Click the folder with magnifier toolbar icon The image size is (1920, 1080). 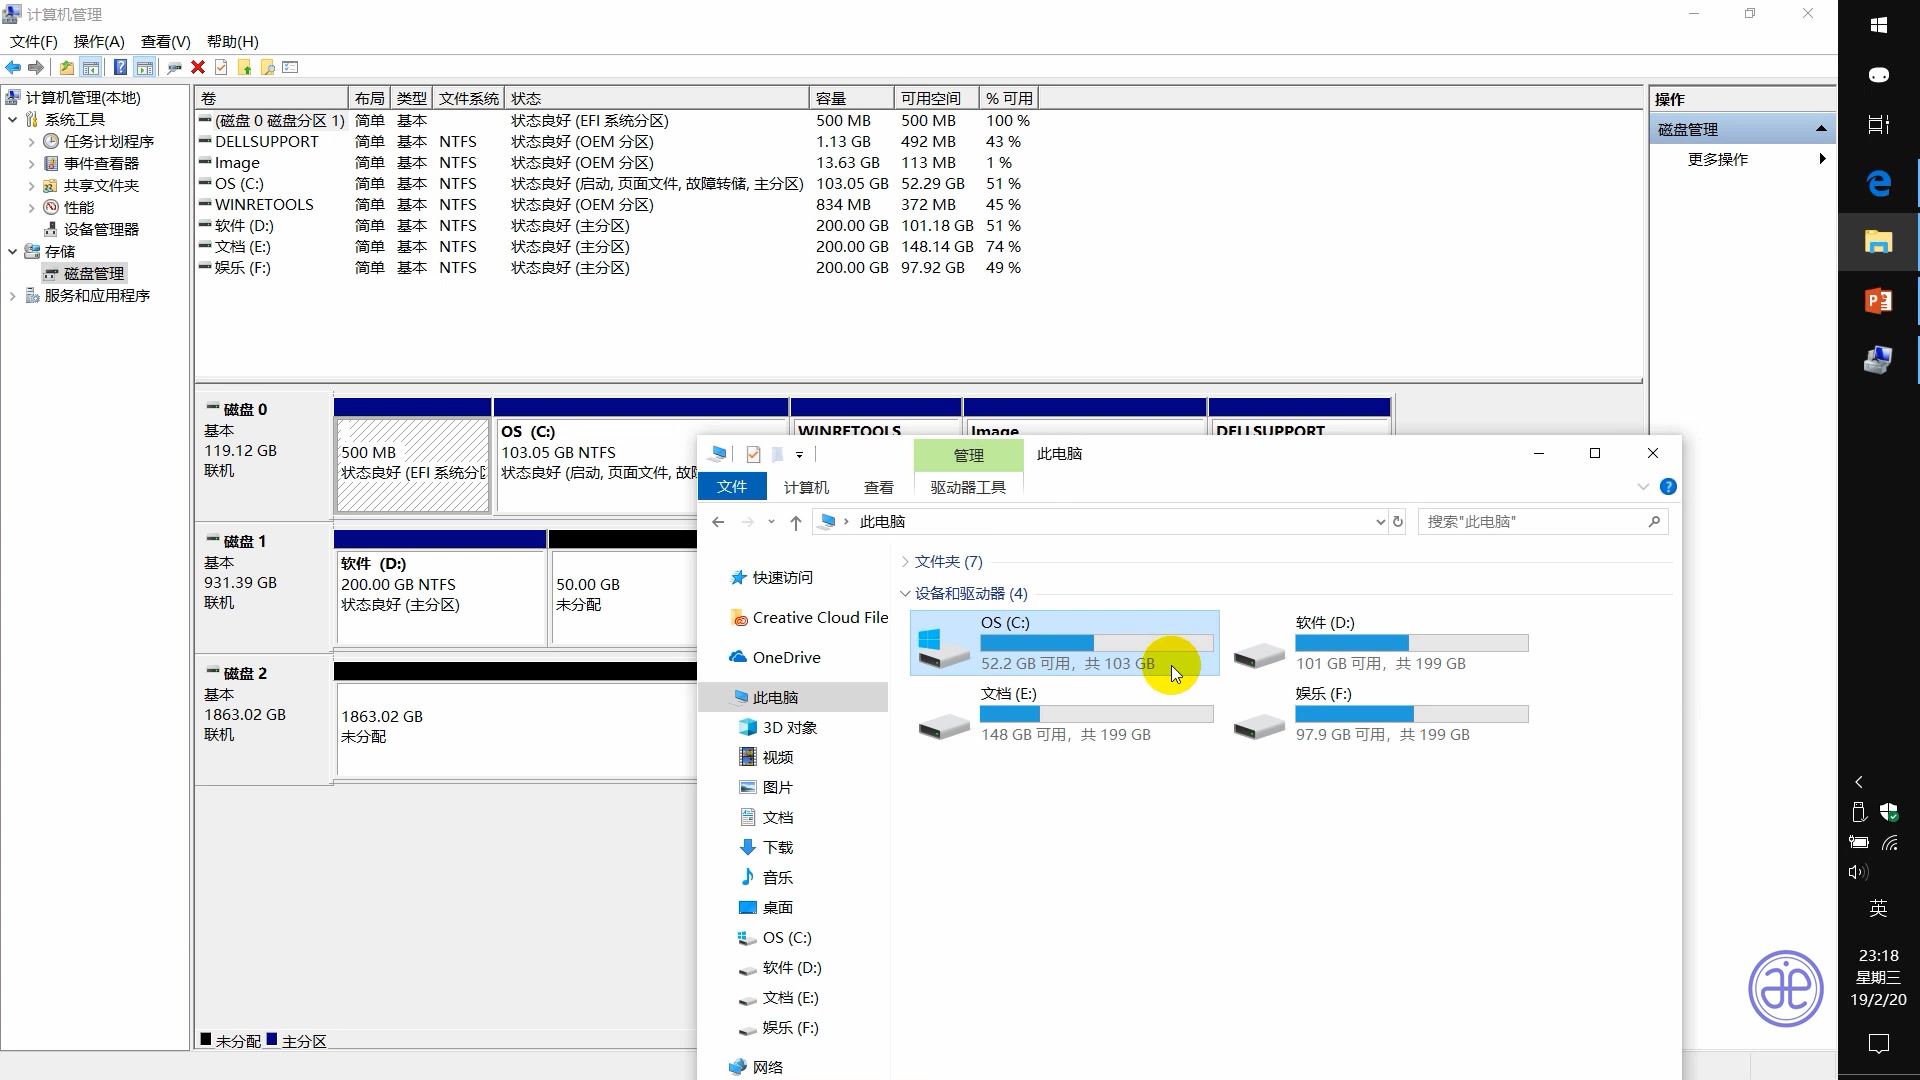pyautogui.click(x=267, y=67)
